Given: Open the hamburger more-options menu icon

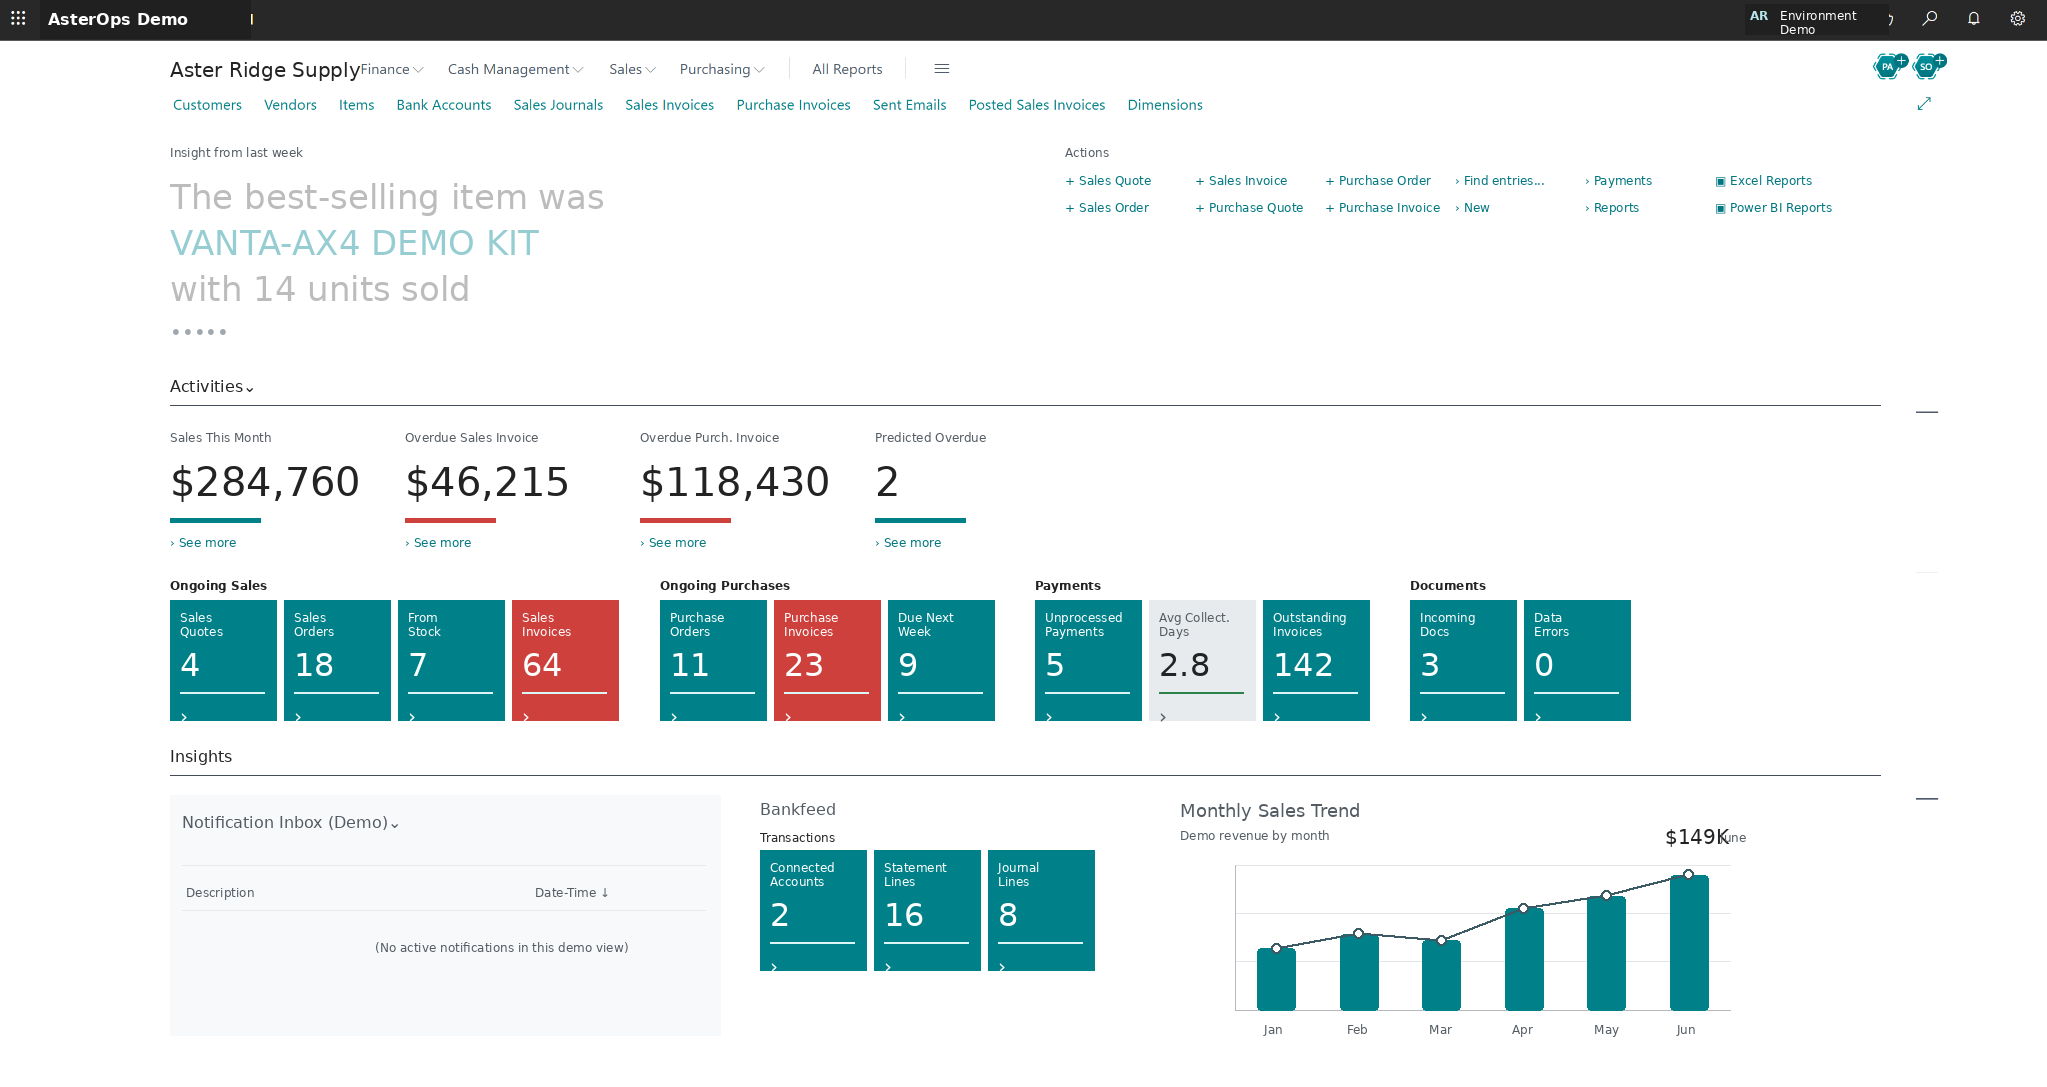Looking at the screenshot, I should click(941, 69).
